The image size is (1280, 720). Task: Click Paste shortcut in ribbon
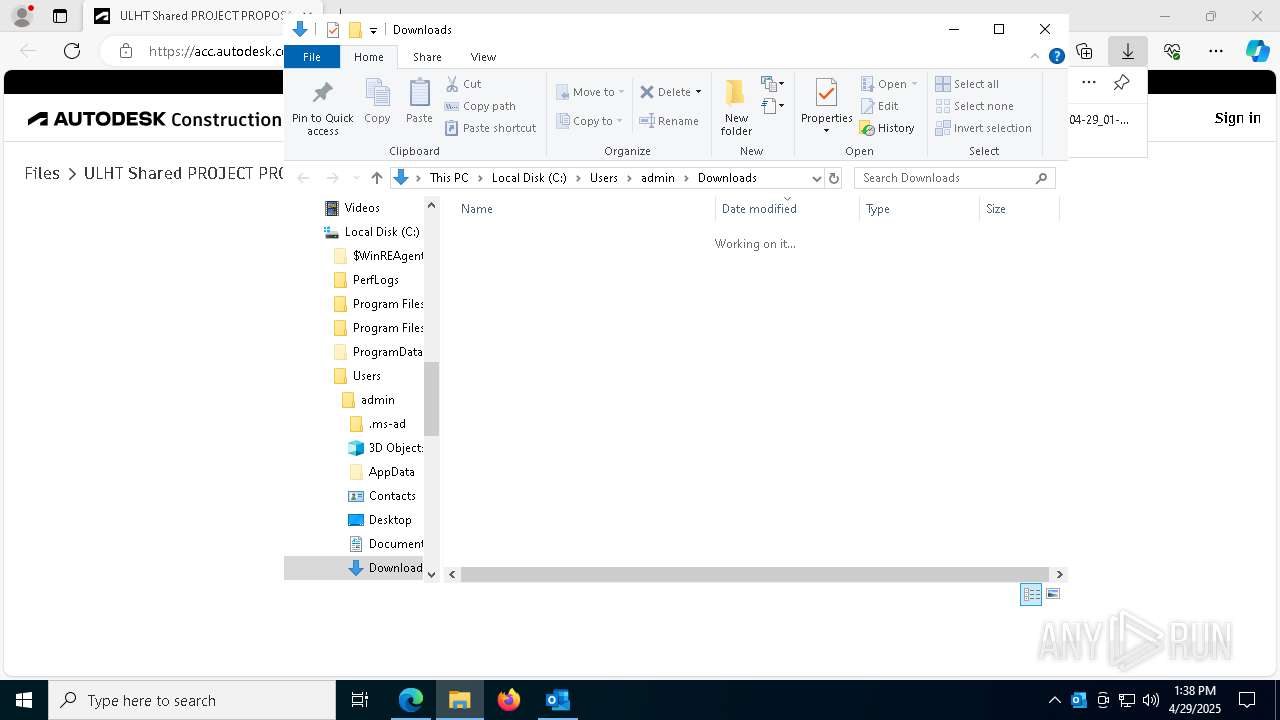(x=490, y=128)
